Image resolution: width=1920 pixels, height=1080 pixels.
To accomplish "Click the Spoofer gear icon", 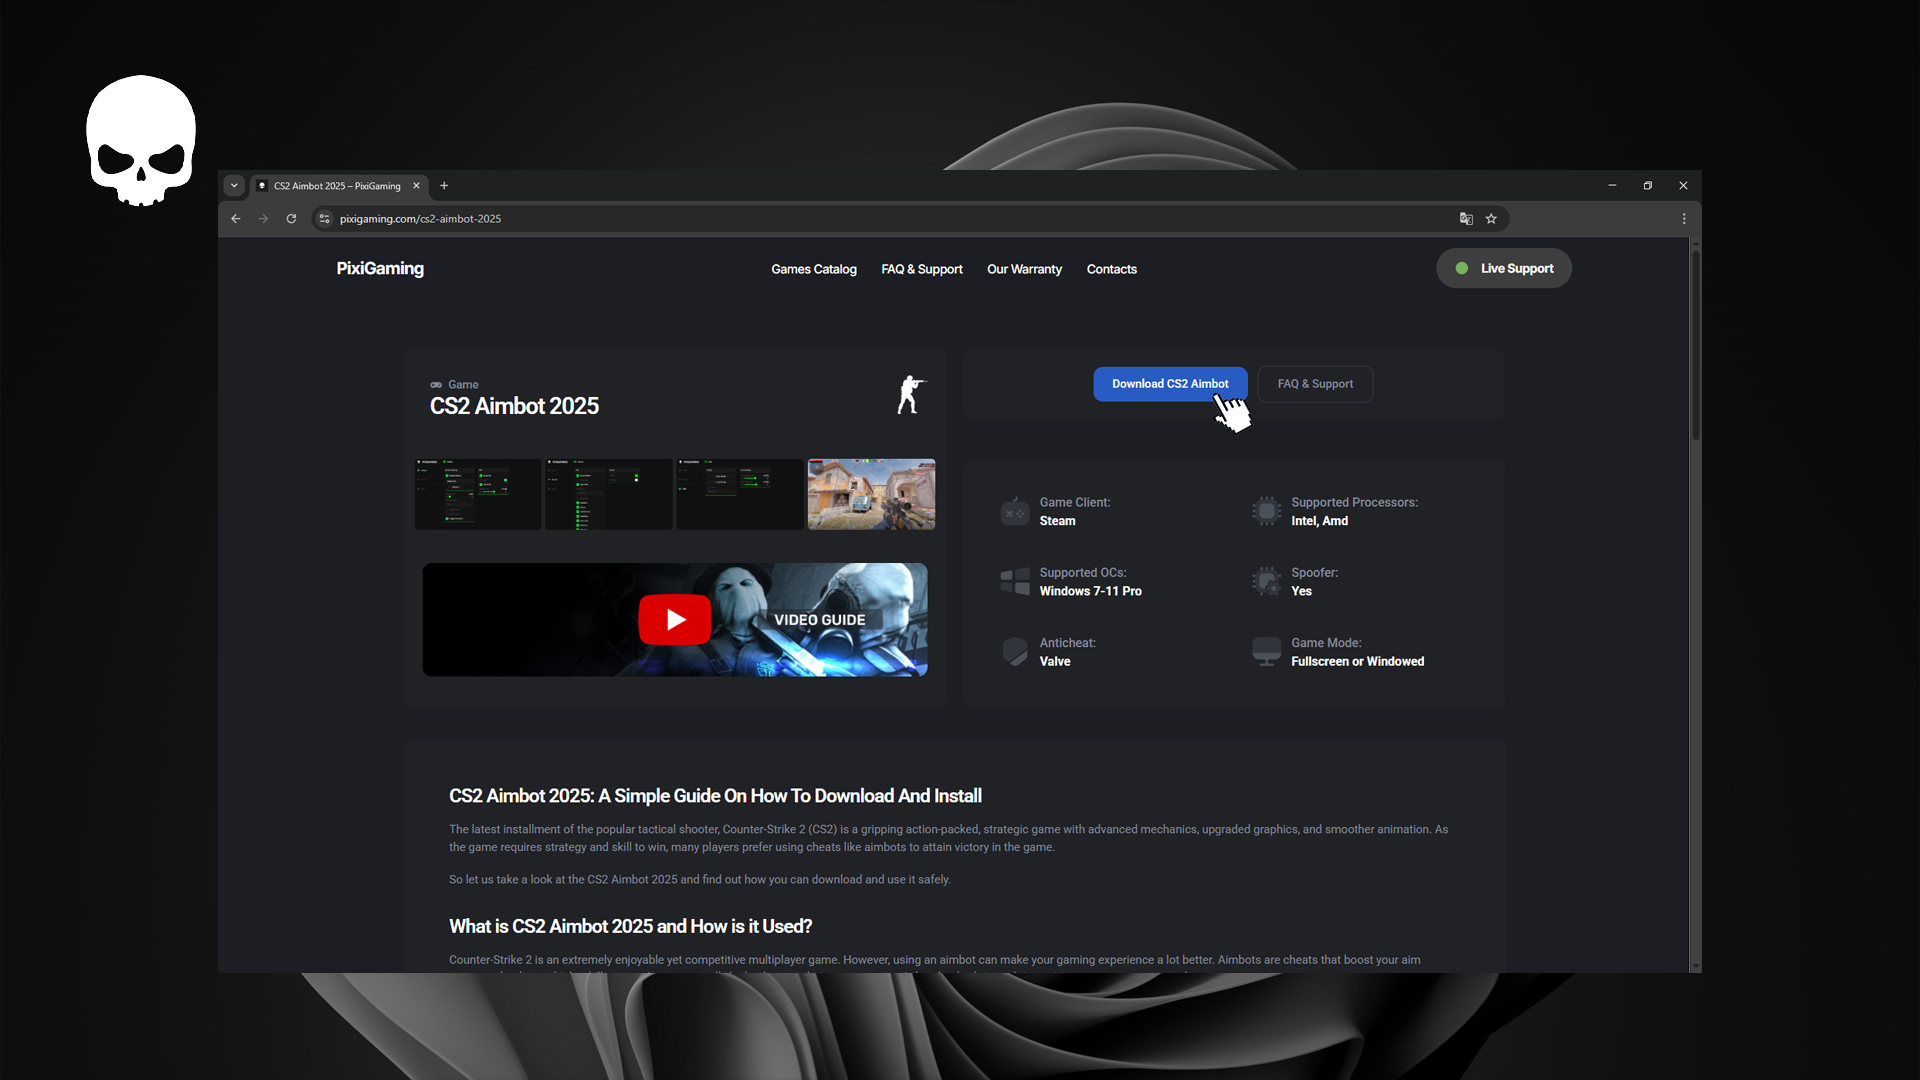I will (x=1266, y=581).
